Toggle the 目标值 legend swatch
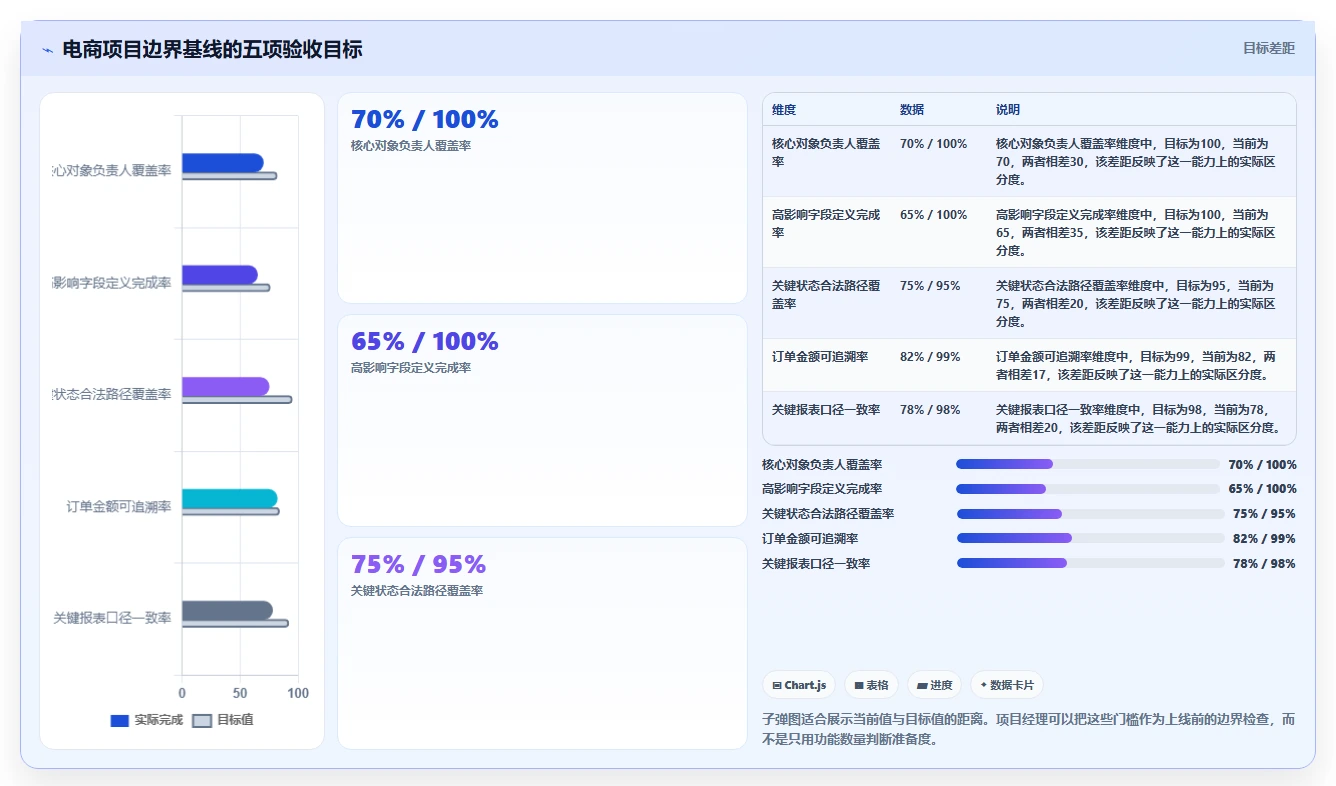1336x786 pixels. coord(202,720)
